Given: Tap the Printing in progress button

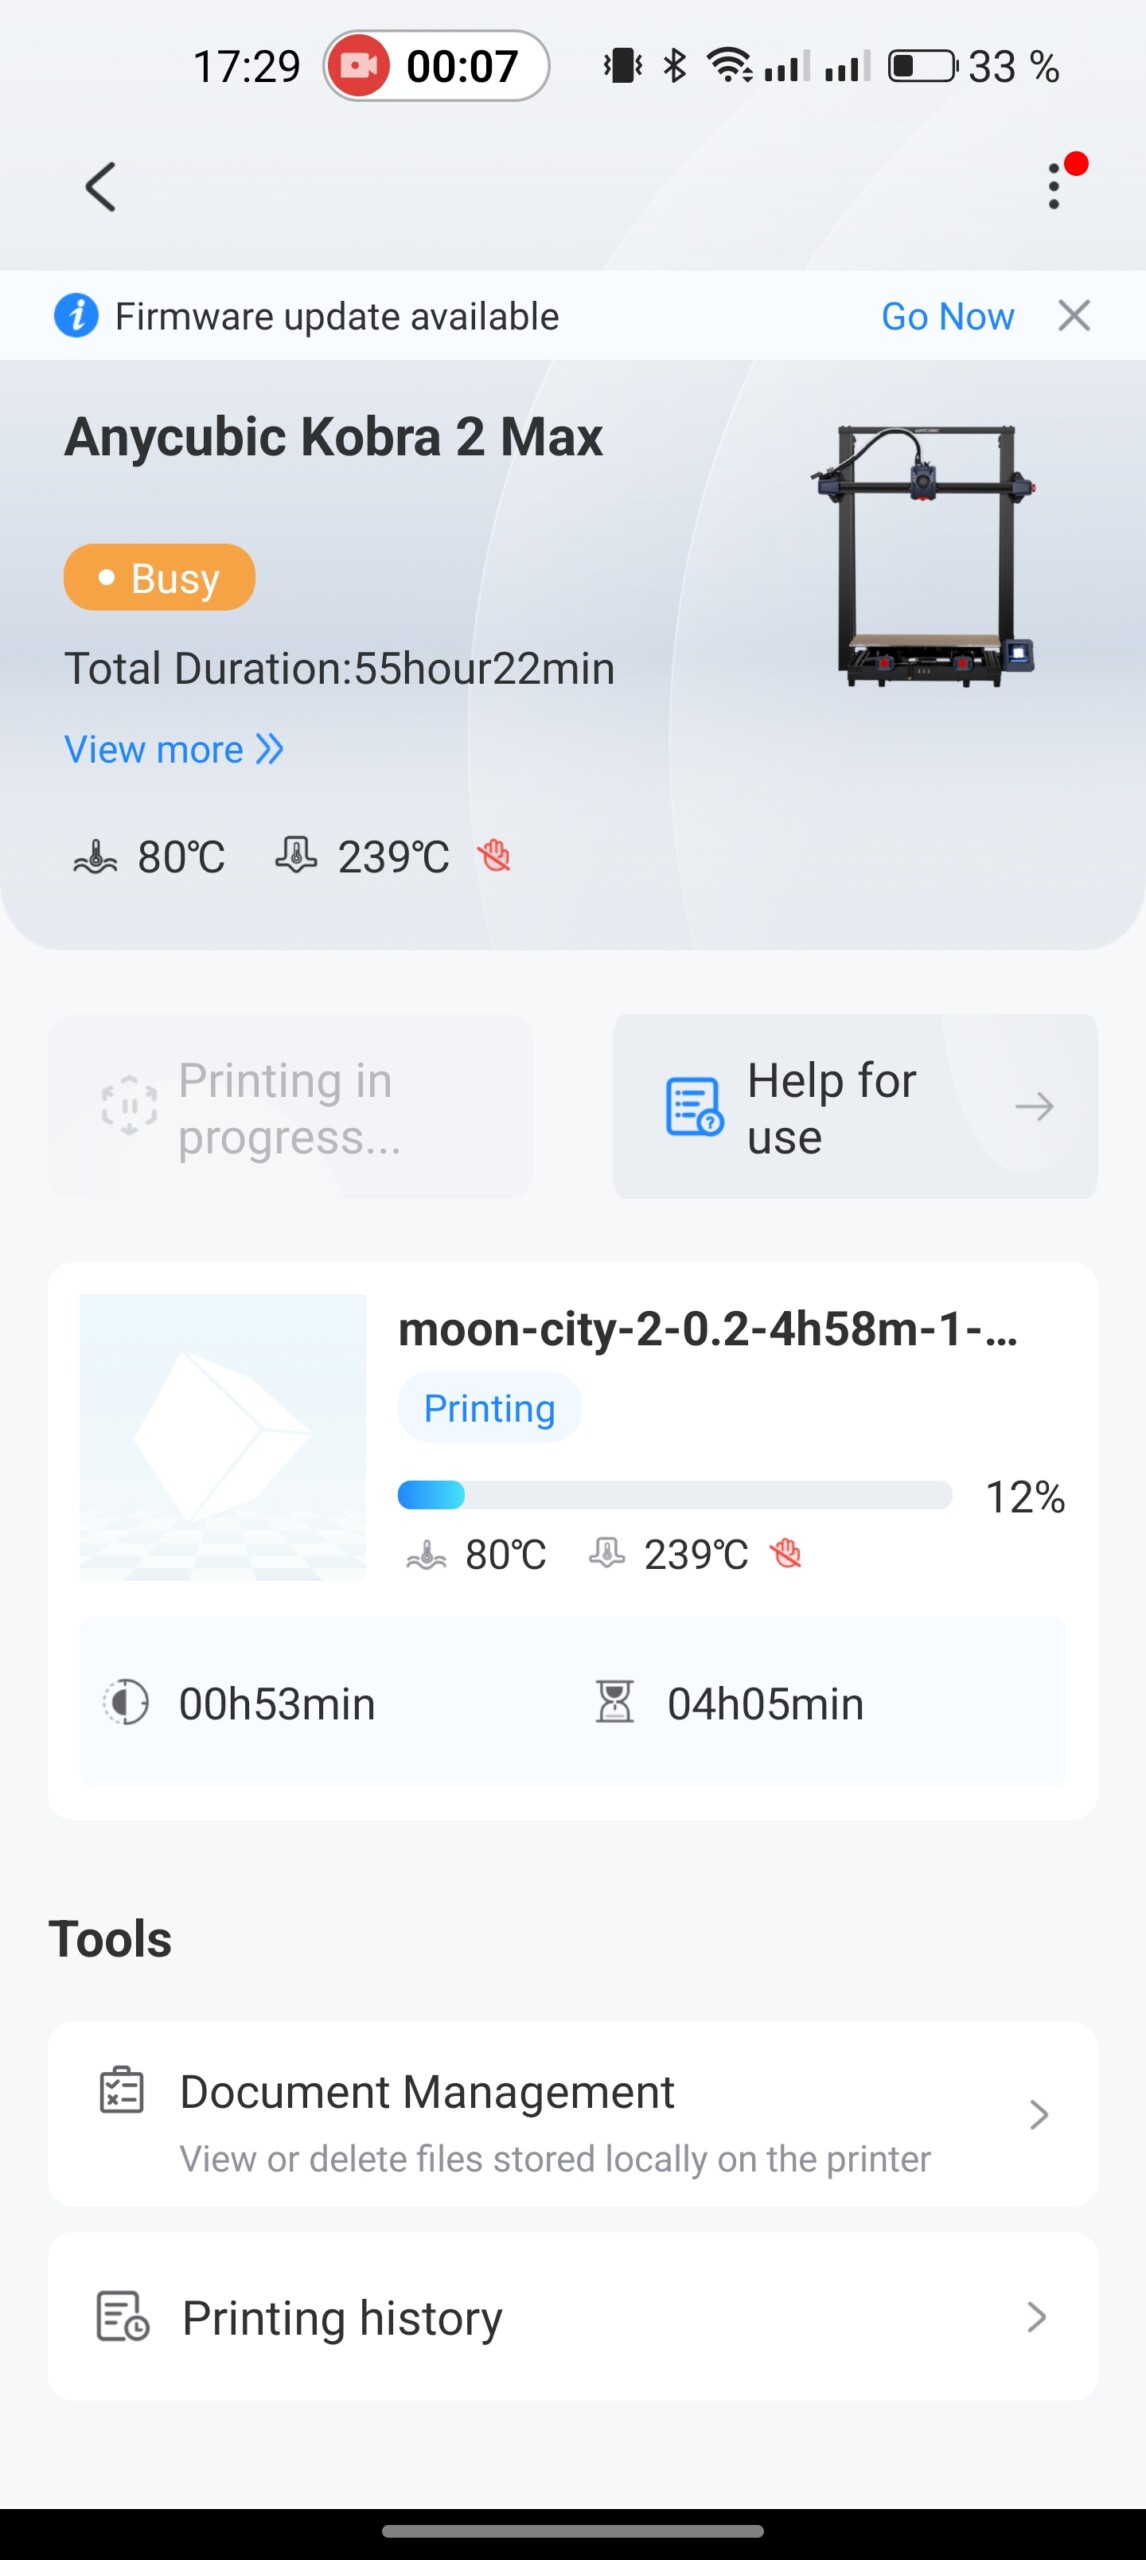Looking at the screenshot, I should 290,1107.
